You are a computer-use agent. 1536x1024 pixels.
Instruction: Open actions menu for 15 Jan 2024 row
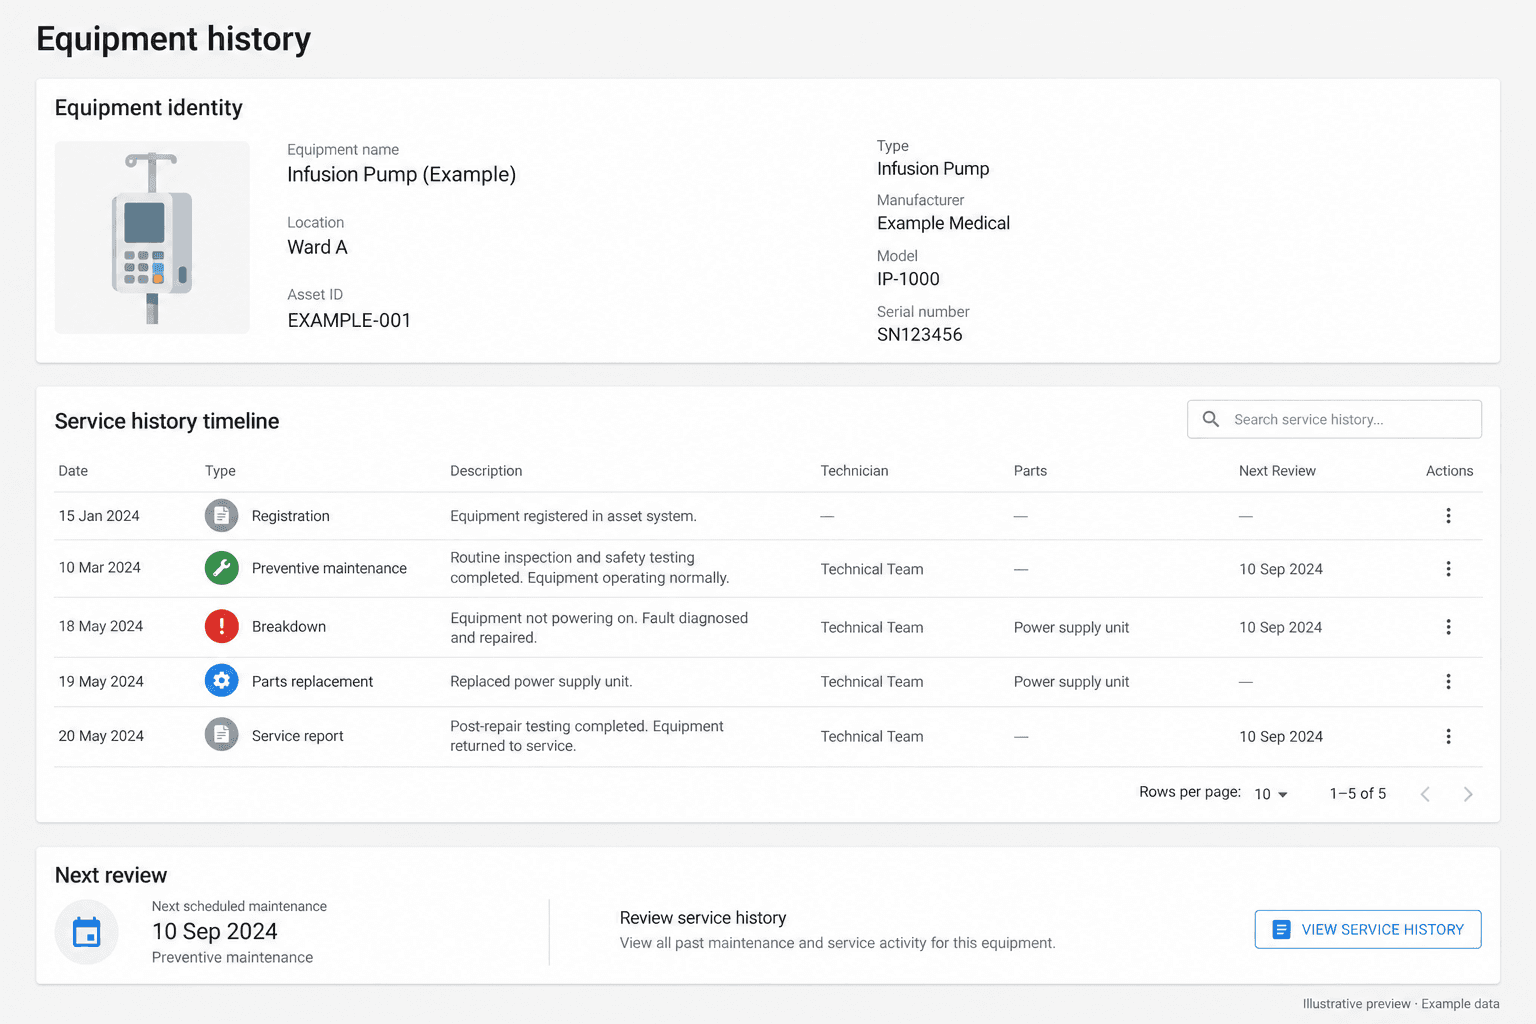pyautogui.click(x=1448, y=516)
